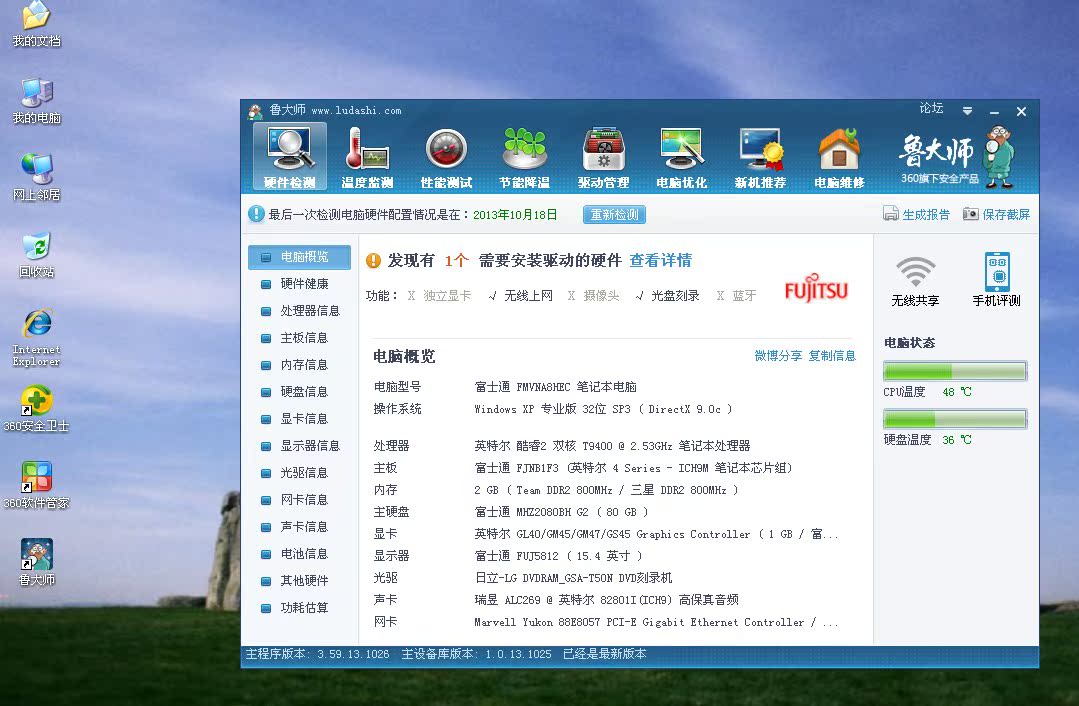Click the CPU温度 temperature progress bar
The height and width of the screenshot is (706, 1079).
[955, 372]
